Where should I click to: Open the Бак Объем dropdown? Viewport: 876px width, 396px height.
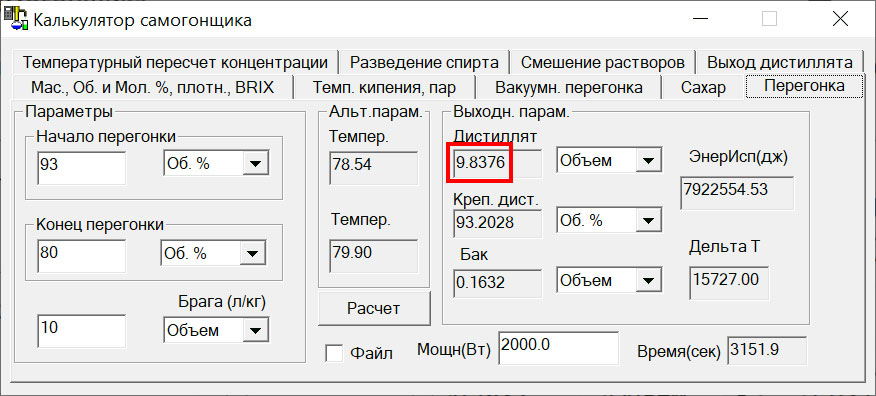coord(648,280)
